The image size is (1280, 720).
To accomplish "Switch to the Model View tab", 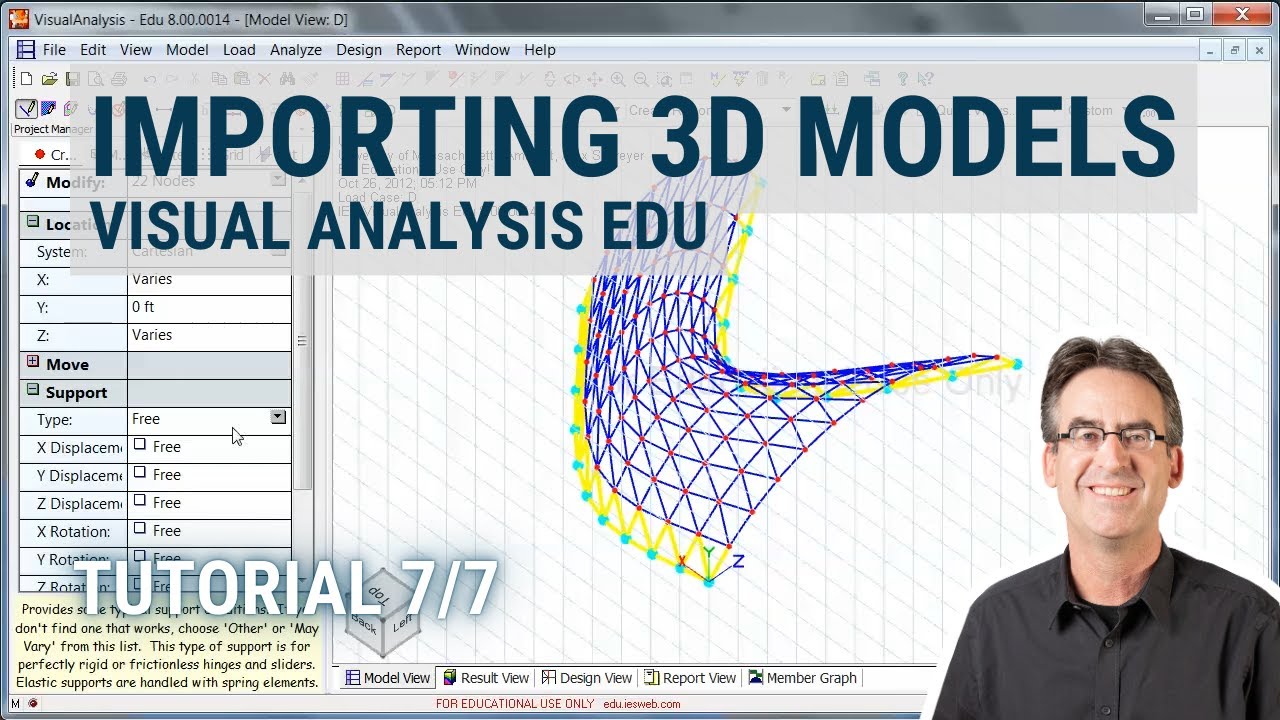I will tap(387, 678).
